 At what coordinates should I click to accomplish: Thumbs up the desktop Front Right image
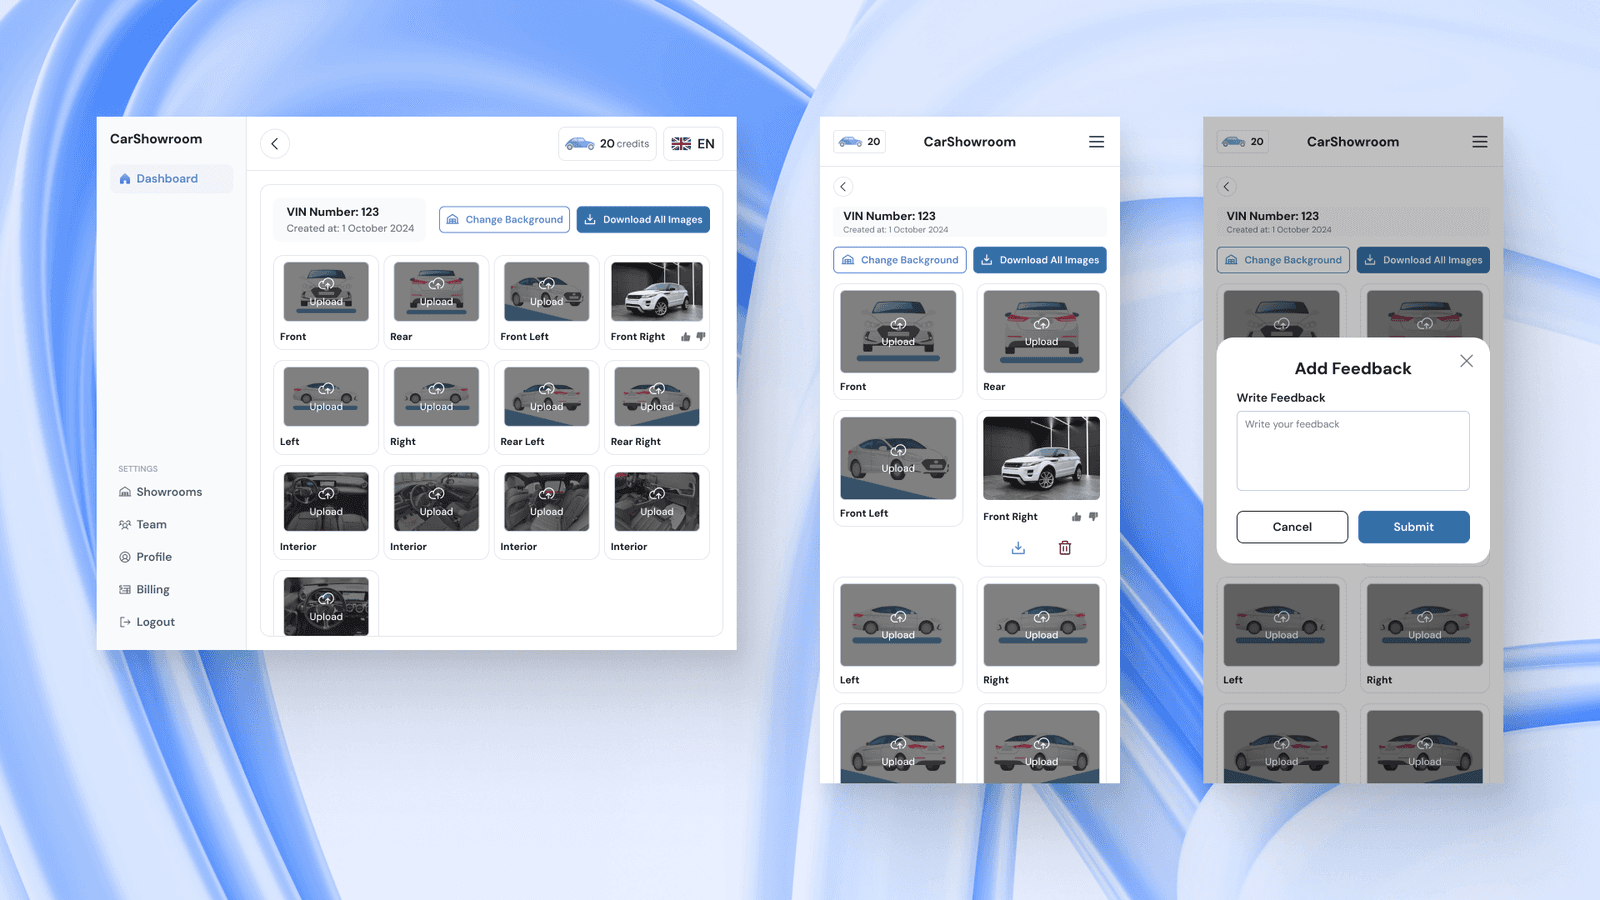click(685, 337)
